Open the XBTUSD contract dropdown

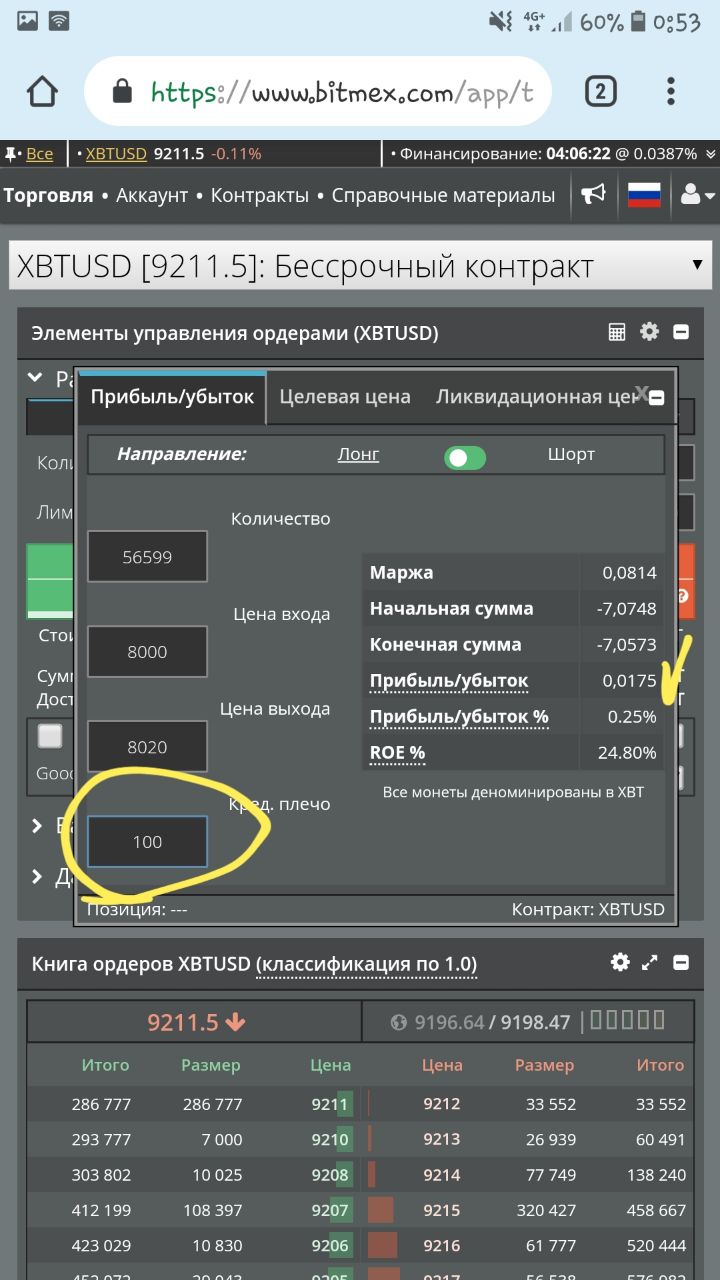point(360,267)
